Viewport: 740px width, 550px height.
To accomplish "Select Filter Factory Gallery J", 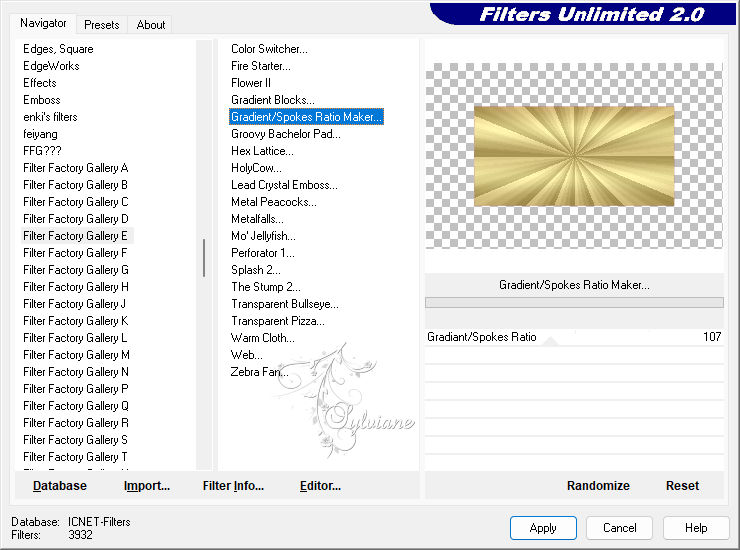I will (74, 304).
